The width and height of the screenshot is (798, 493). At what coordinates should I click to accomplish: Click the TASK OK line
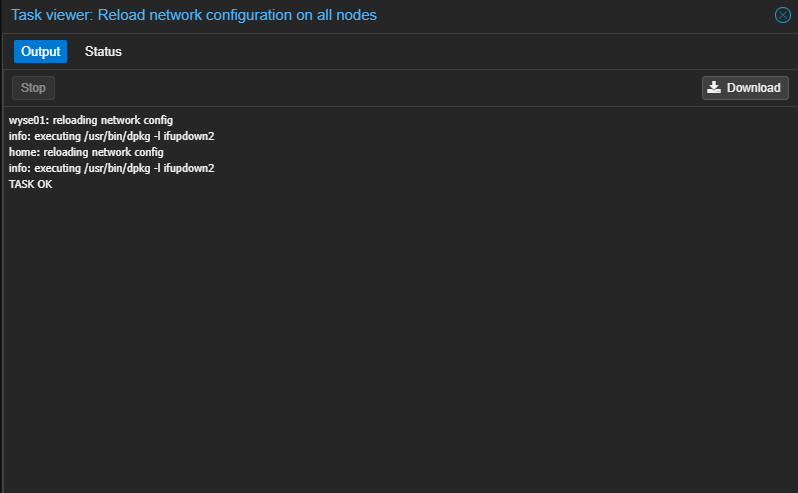(x=31, y=184)
